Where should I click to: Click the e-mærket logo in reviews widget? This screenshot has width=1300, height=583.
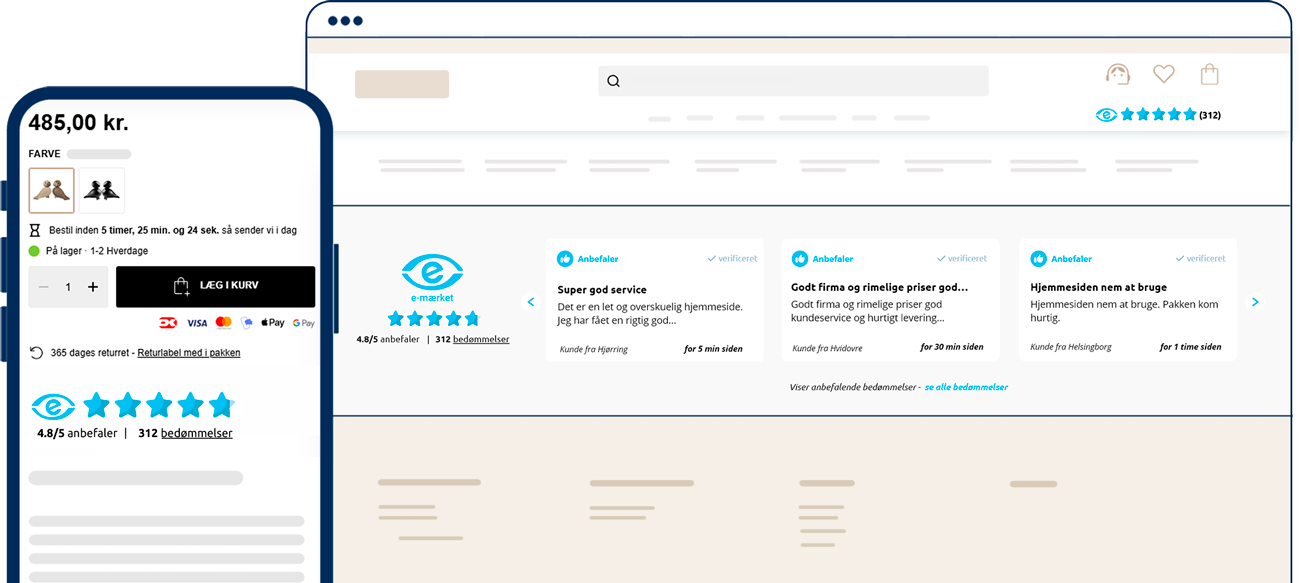coord(432,277)
